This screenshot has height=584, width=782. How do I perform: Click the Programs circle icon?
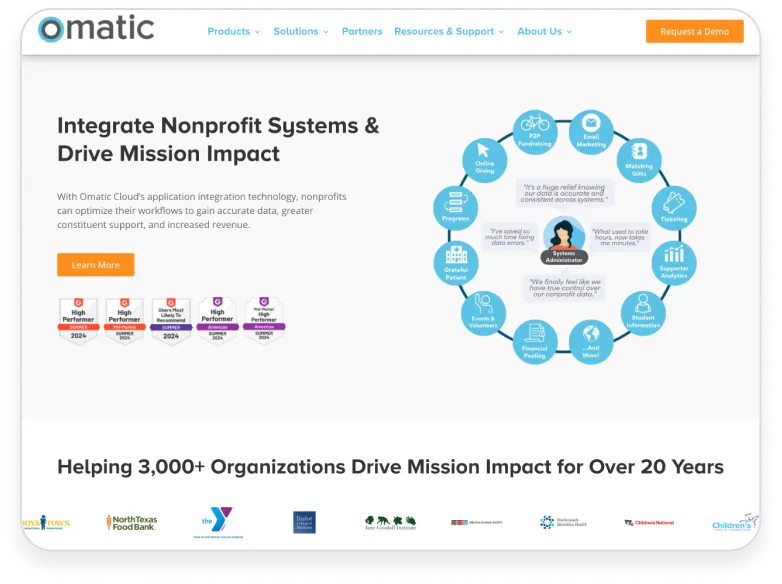pos(456,208)
